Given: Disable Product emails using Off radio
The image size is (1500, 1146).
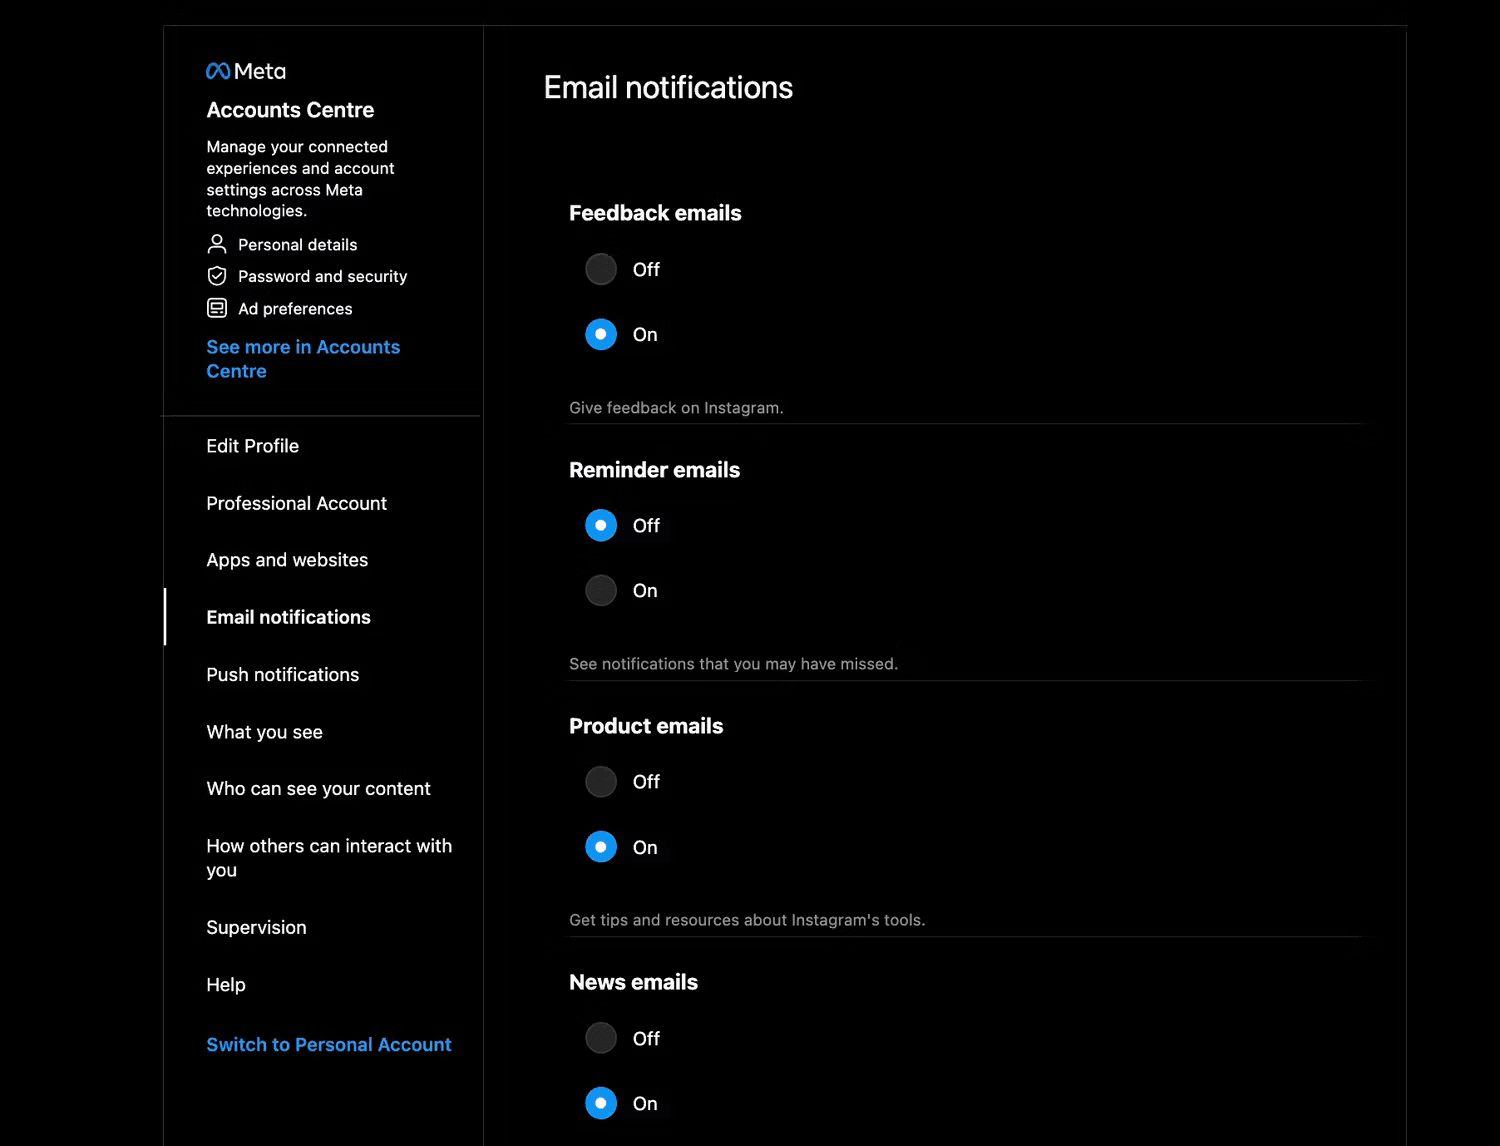Looking at the screenshot, I should coord(601,781).
